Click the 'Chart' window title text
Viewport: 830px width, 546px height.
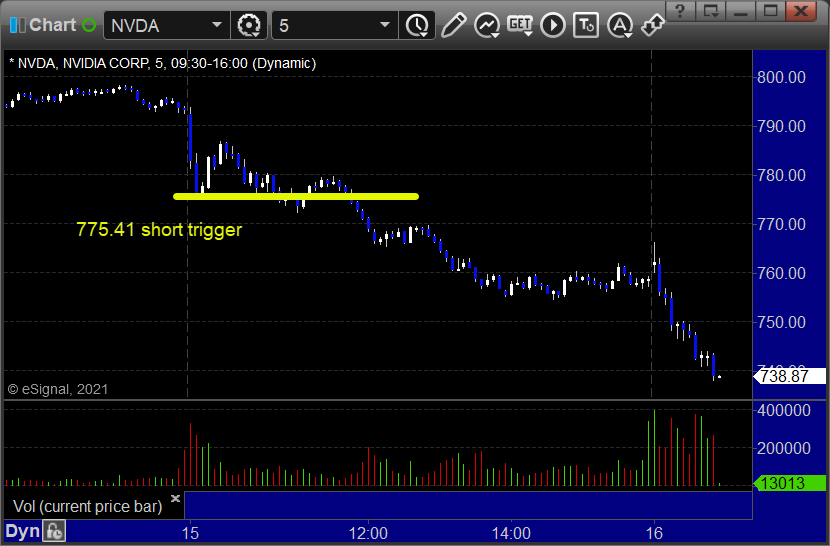pyautogui.click(x=52, y=25)
